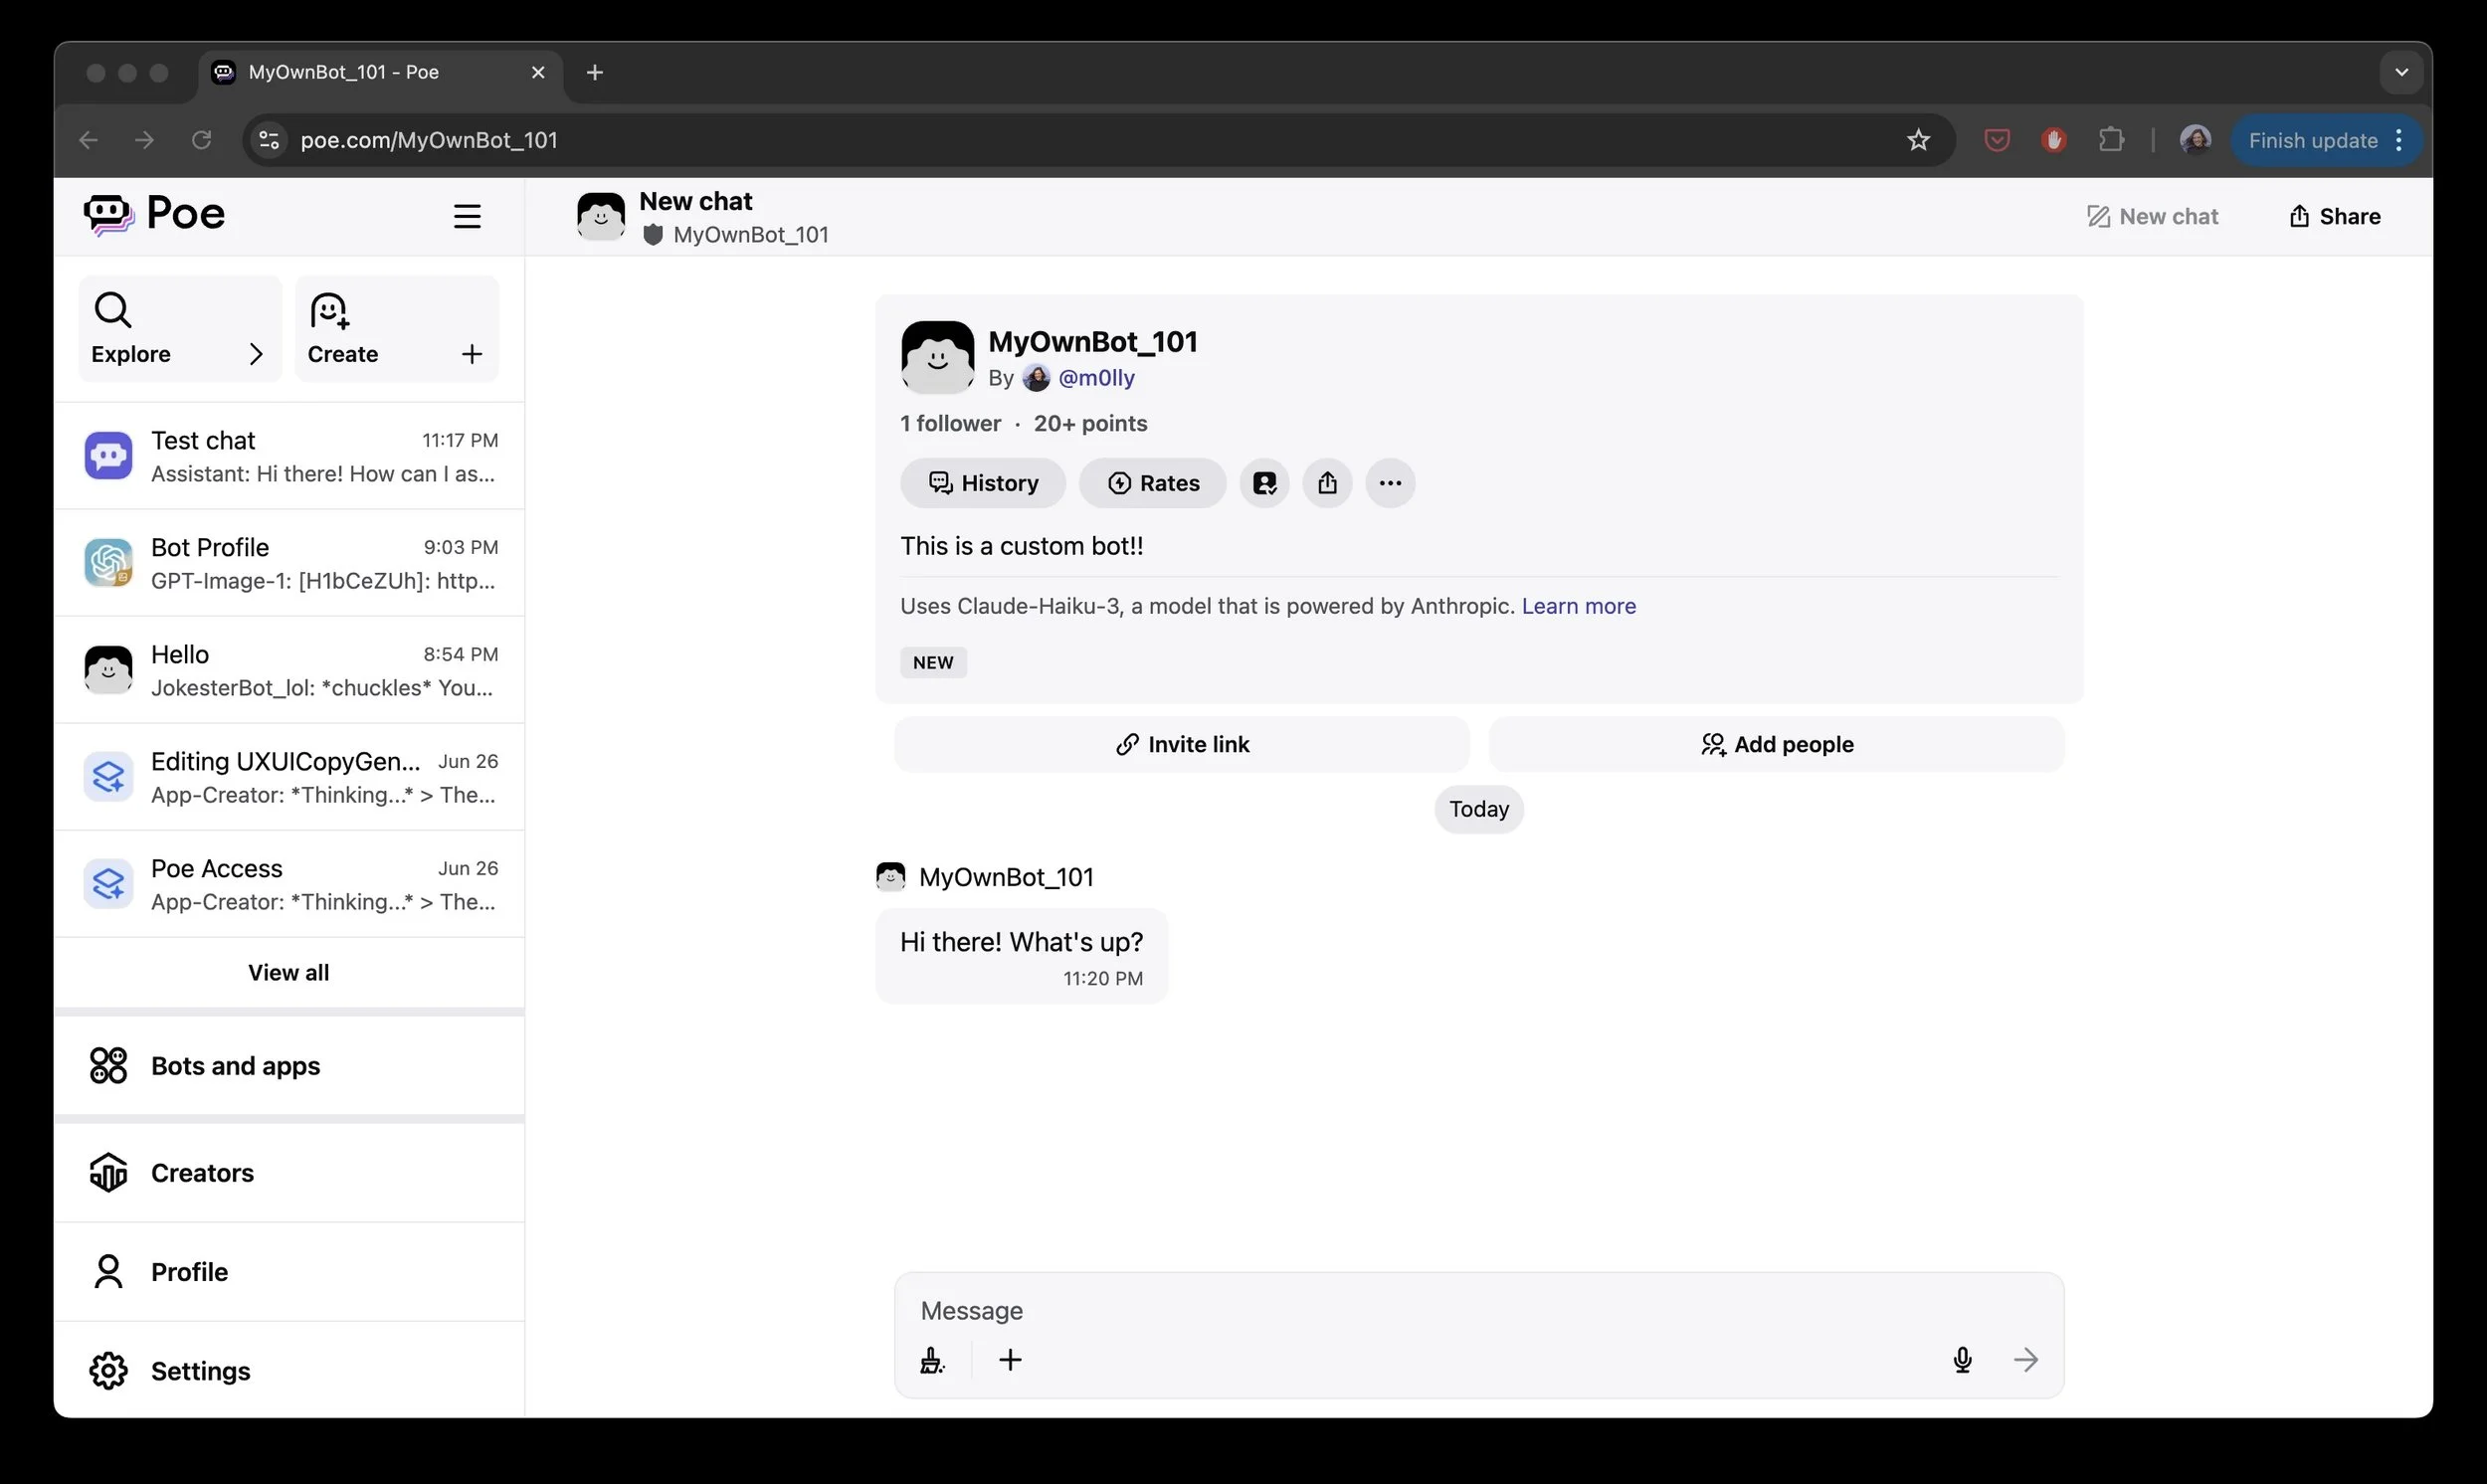Image resolution: width=2487 pixels, height=1484 pixels.
Task: Open Settings in the sidebar
Action: coord(200,1371)
